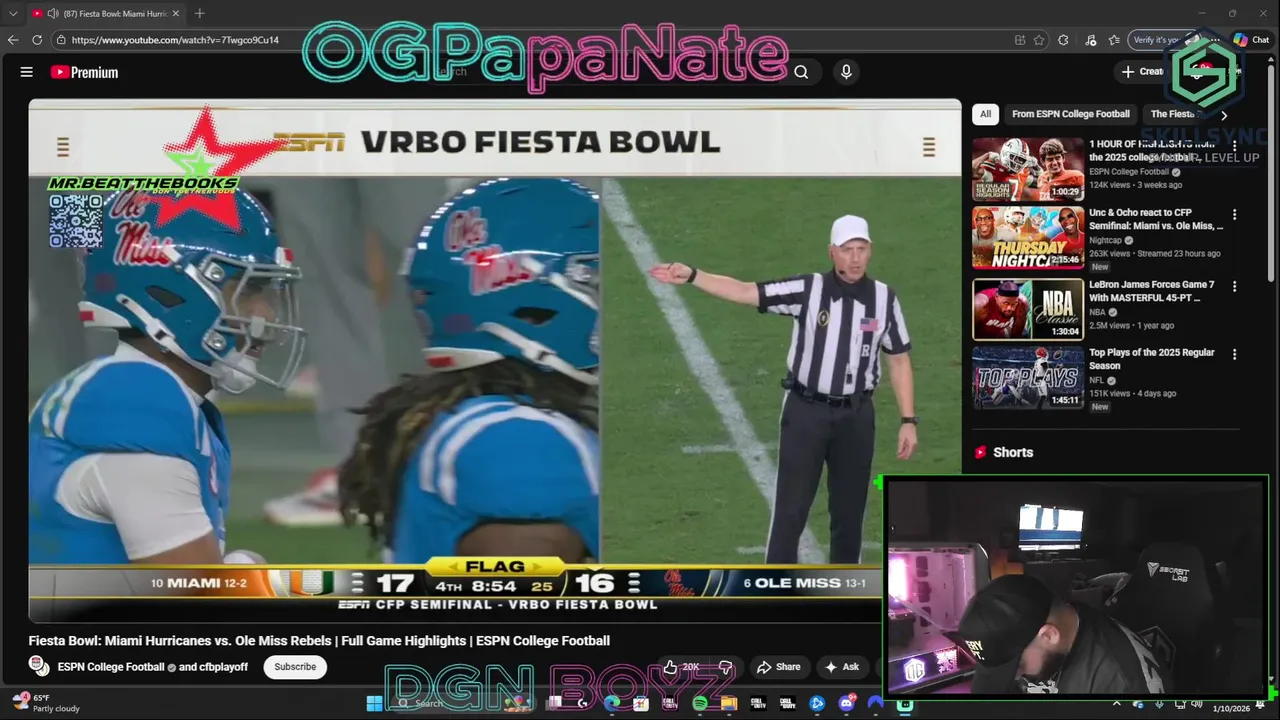Open Copilot Chat in the browser toolbar

(x=1251, y=40)
